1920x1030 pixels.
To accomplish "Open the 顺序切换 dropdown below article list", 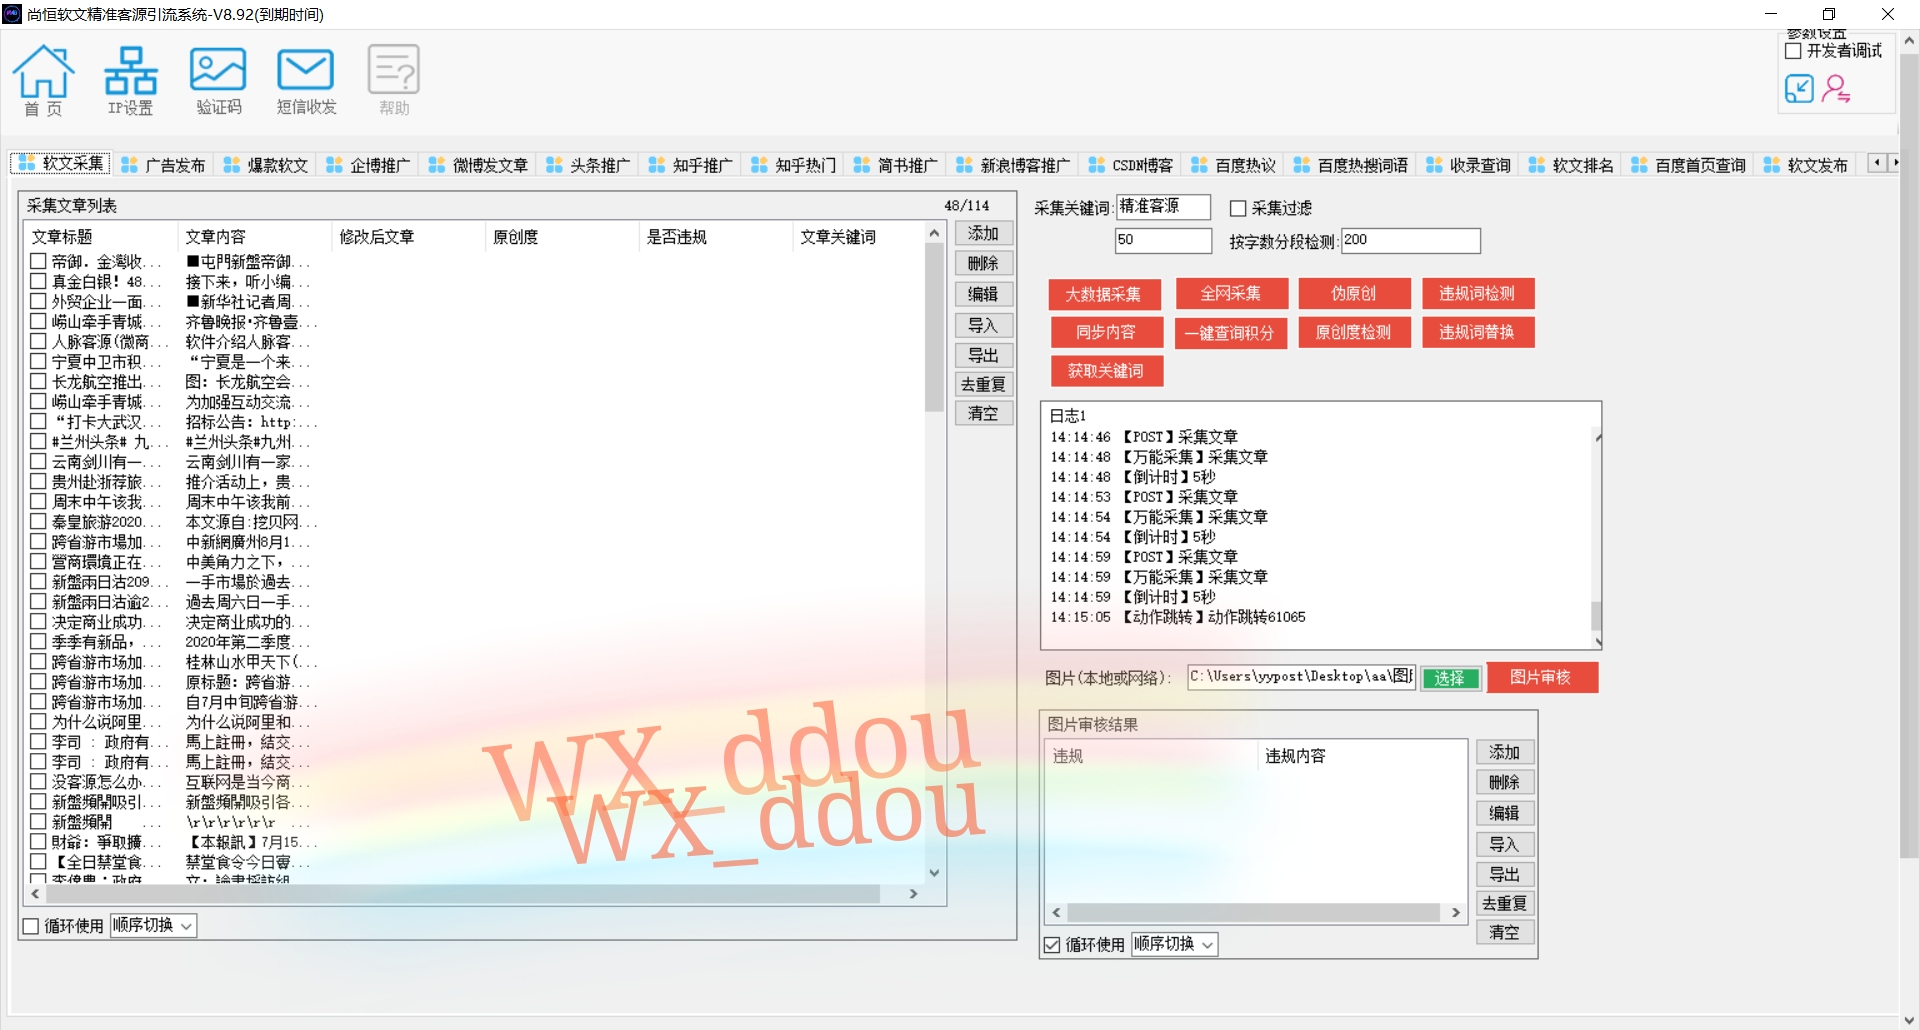I will (x=153, y=926).
